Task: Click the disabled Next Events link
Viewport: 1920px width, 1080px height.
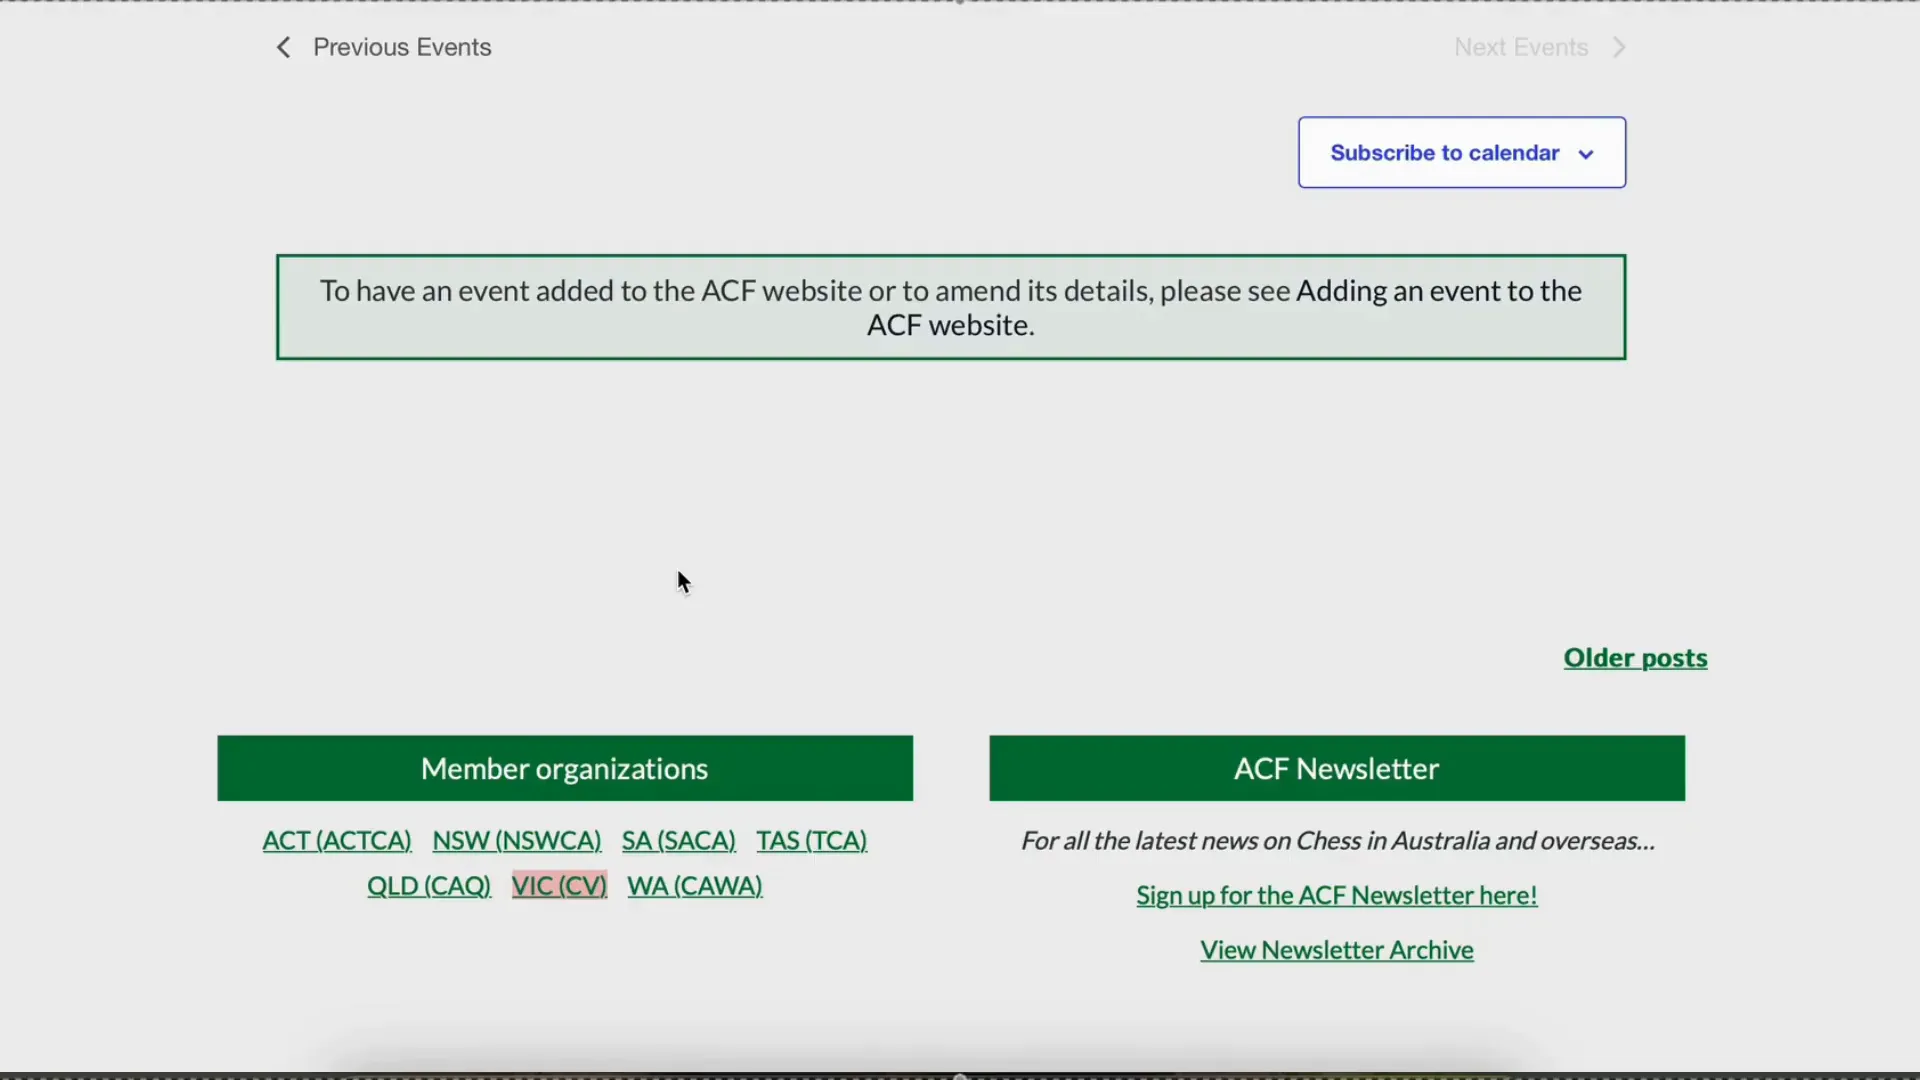Action: click(1521, 47)
